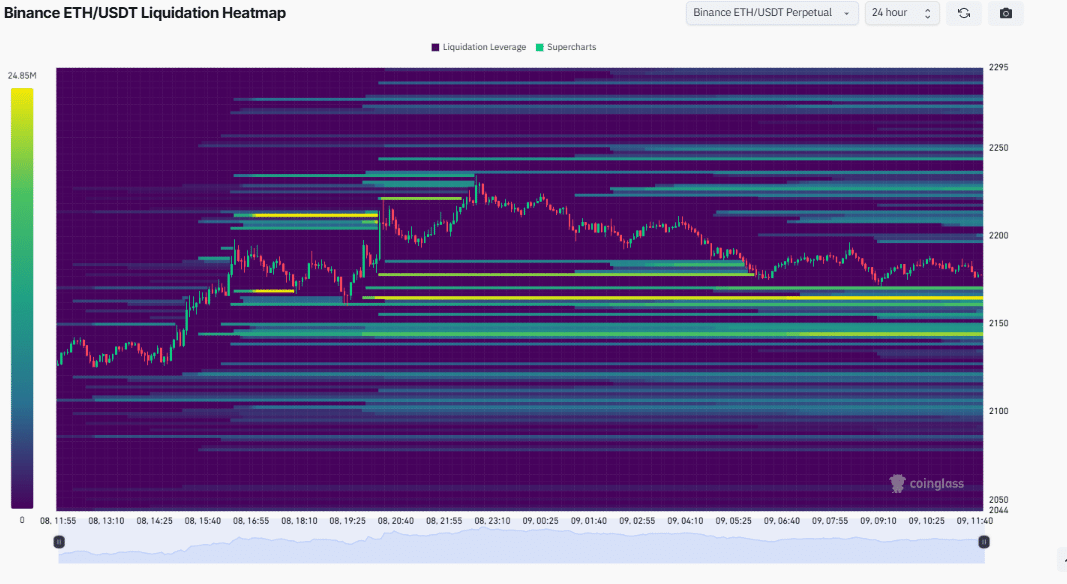This screenshot has width=1067, height=584.
Task: Click the Binance ETH/USDT Liquidation Heatmap title
Action: [145, 14]
